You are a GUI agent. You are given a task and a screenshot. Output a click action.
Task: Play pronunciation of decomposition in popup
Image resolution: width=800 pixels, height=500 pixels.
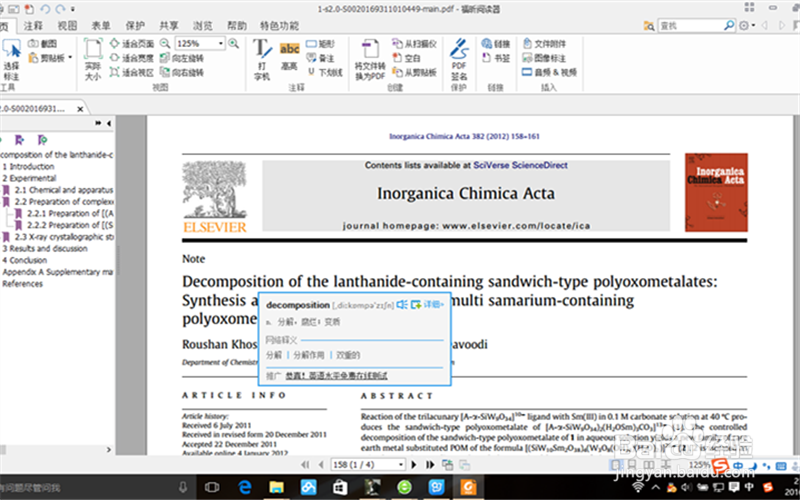pyautogui.click(x=402, y=305)
